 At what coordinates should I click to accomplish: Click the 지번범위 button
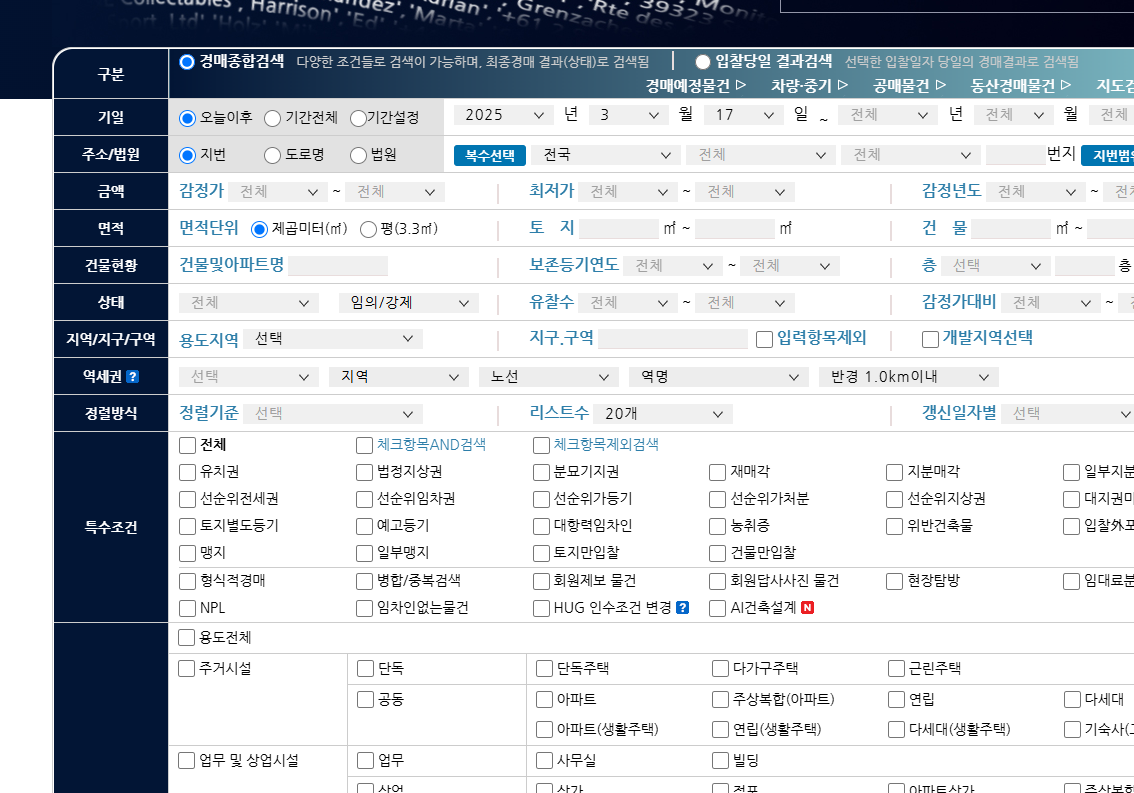1108,156
